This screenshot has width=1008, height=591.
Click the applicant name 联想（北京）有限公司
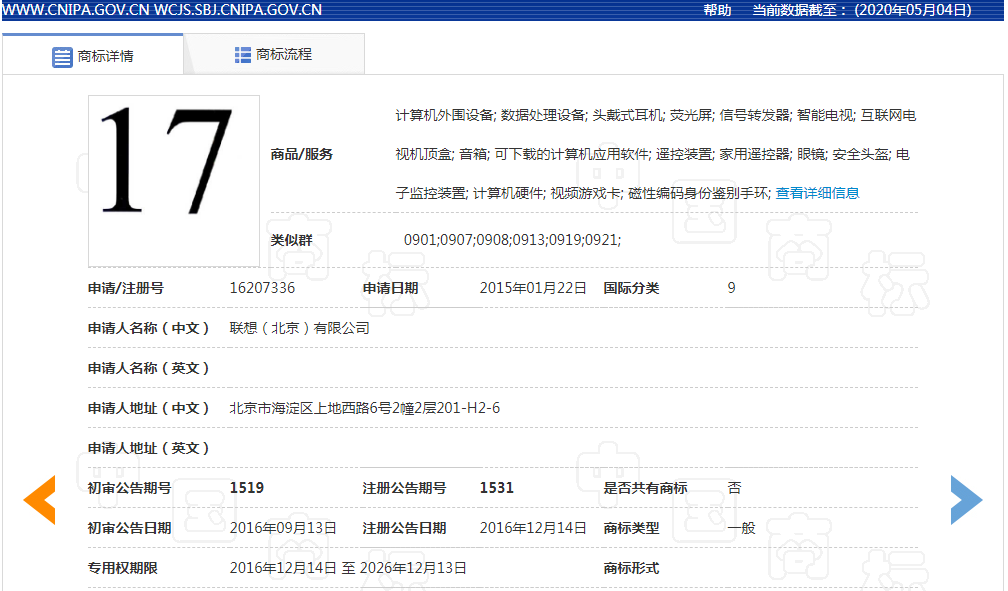click(x=299, y=328)
